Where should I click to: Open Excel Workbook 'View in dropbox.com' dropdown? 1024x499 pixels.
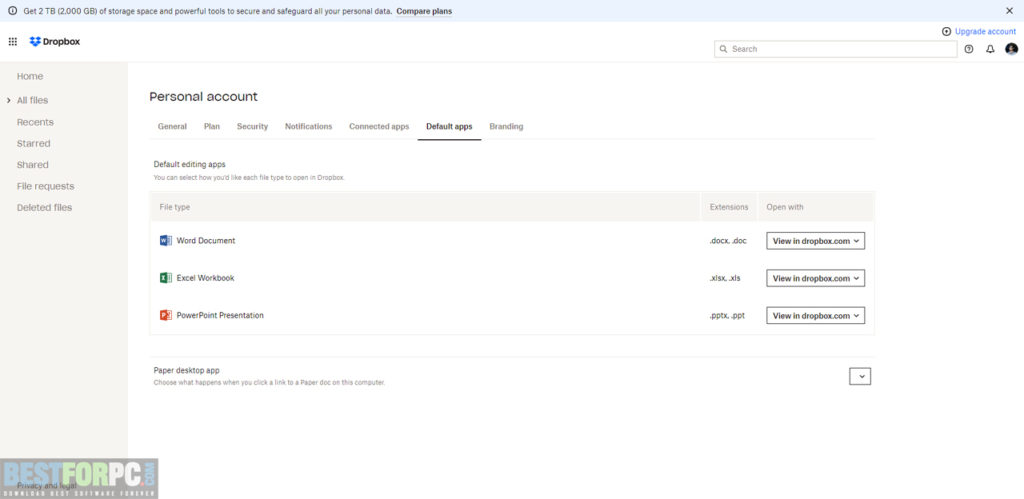coord(816,278)
